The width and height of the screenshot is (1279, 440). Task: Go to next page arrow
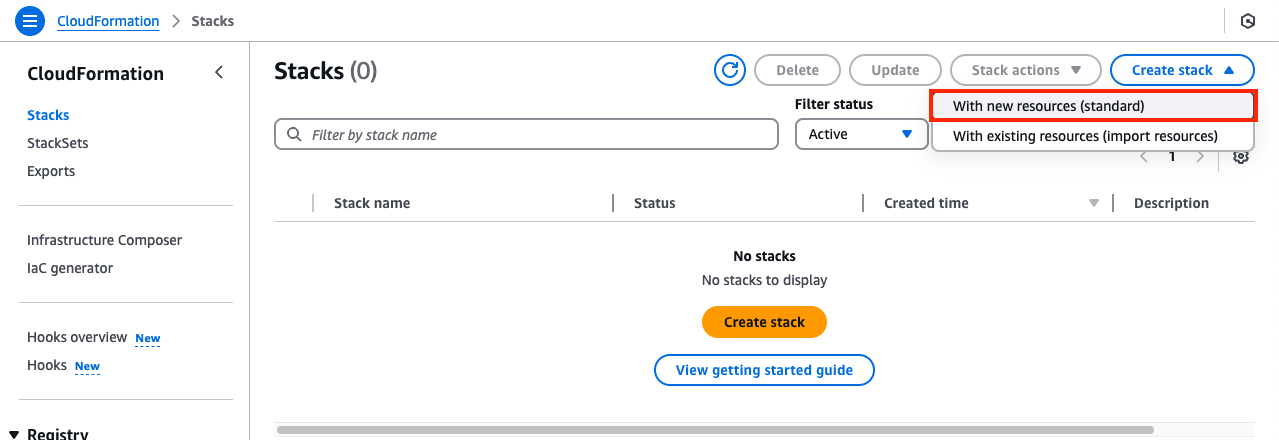coord(1200,157)
